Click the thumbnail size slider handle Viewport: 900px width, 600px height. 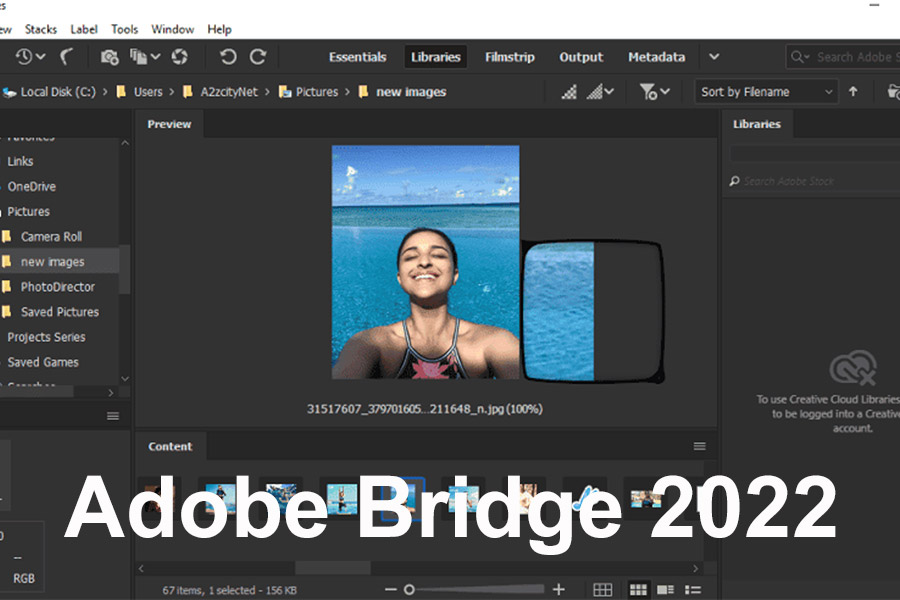pos(409,590)
